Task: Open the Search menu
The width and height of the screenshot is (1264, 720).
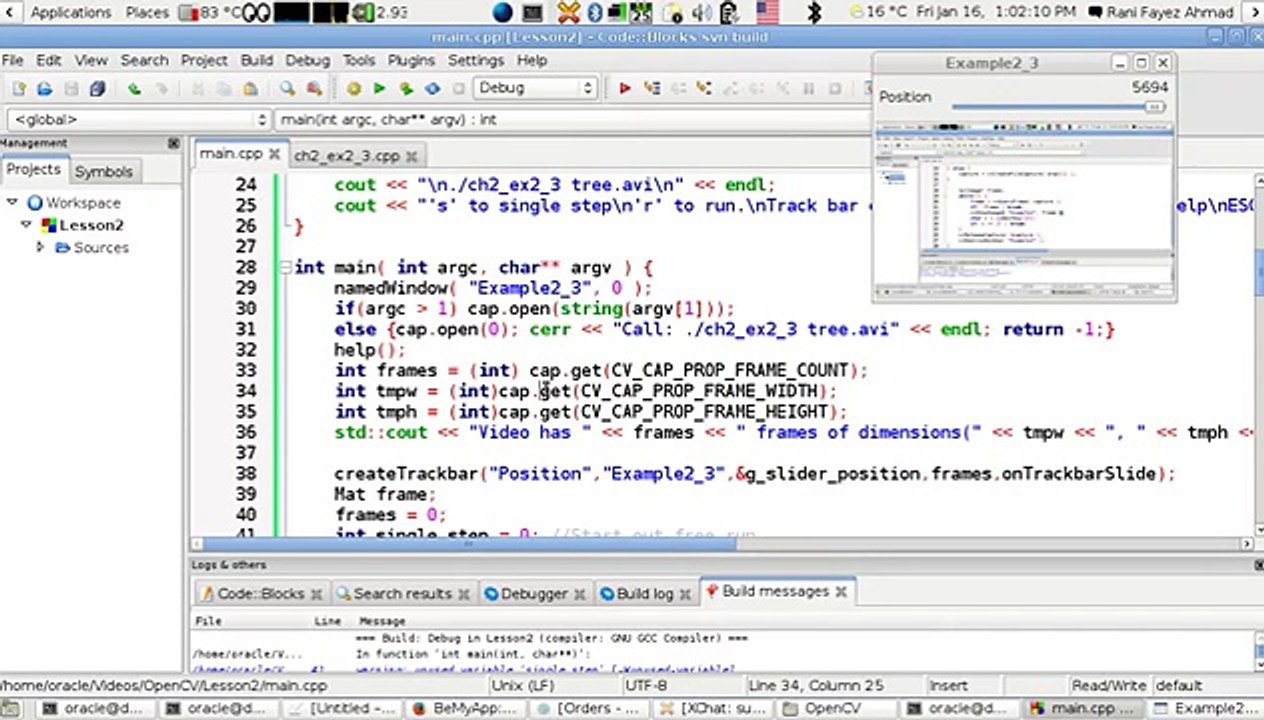Action: (x=144, y=60)
